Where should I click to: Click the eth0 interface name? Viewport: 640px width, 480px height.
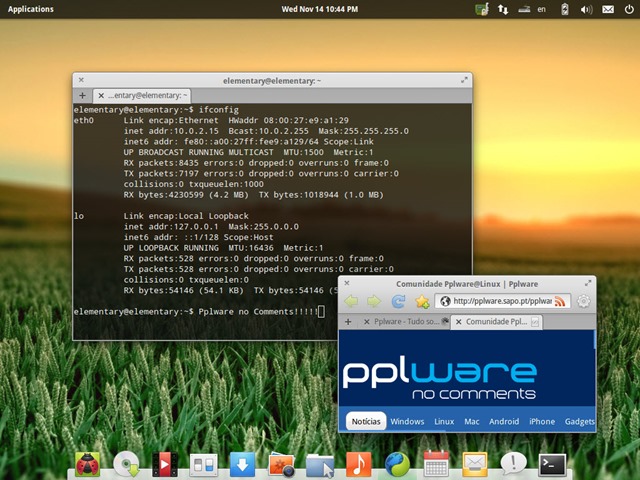click(x=84, y=120)
